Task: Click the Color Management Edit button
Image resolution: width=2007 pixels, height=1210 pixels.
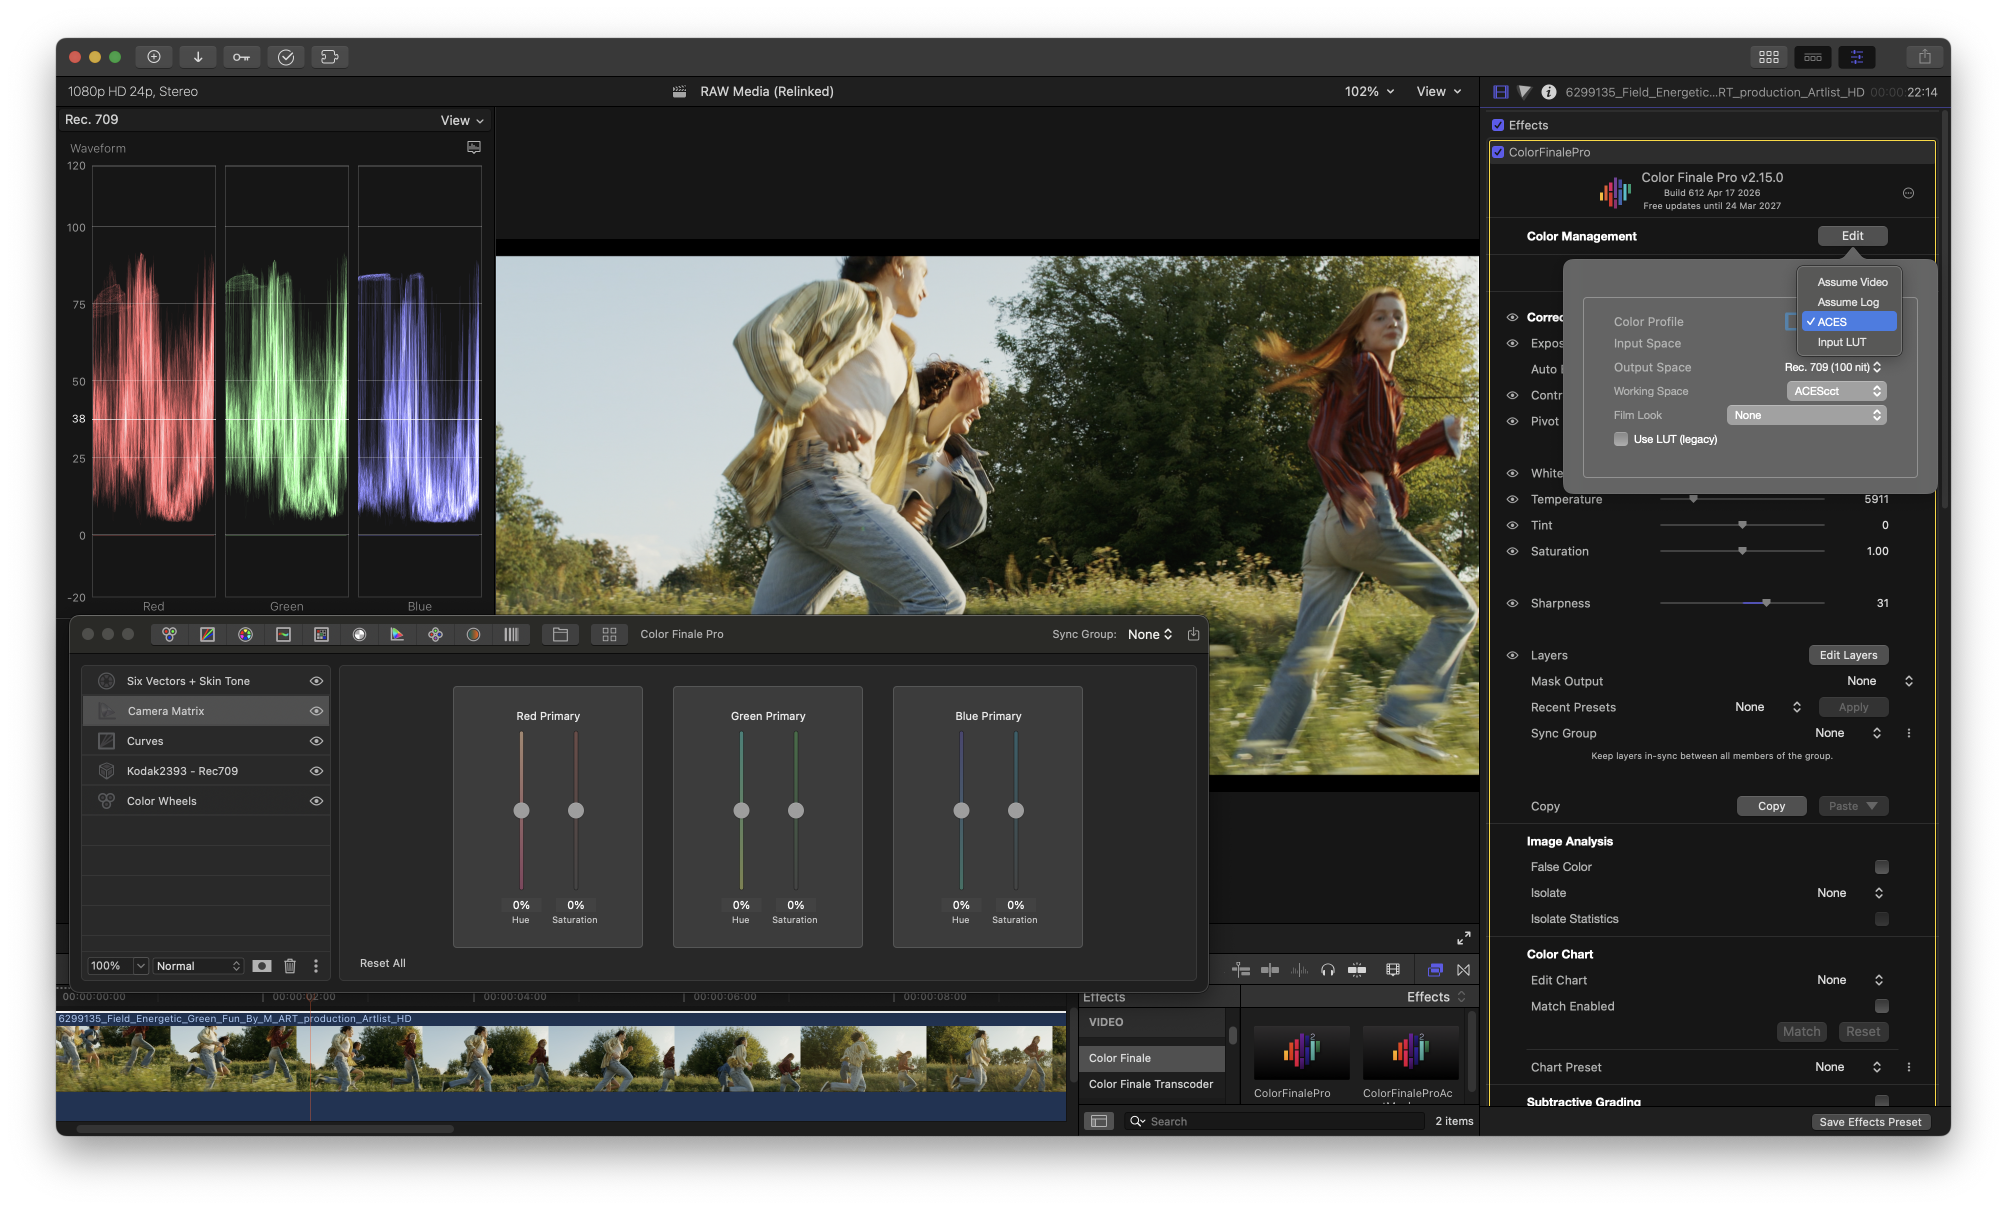Action: click(x=1852, y=237)
